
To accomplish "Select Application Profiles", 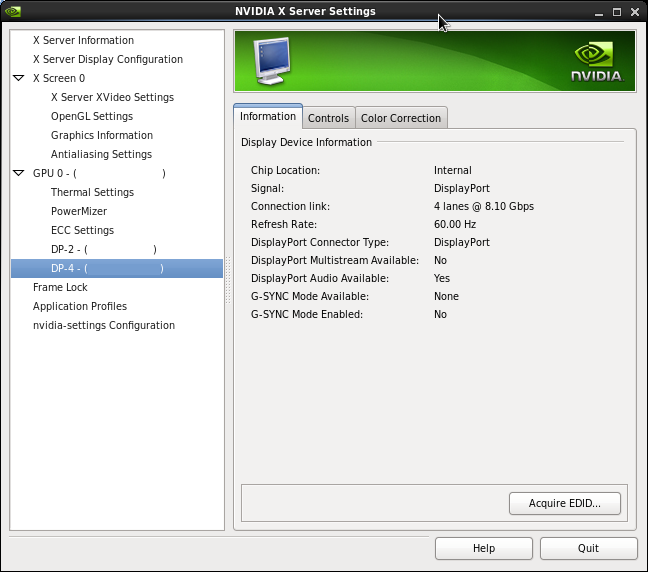I will 80,306.
